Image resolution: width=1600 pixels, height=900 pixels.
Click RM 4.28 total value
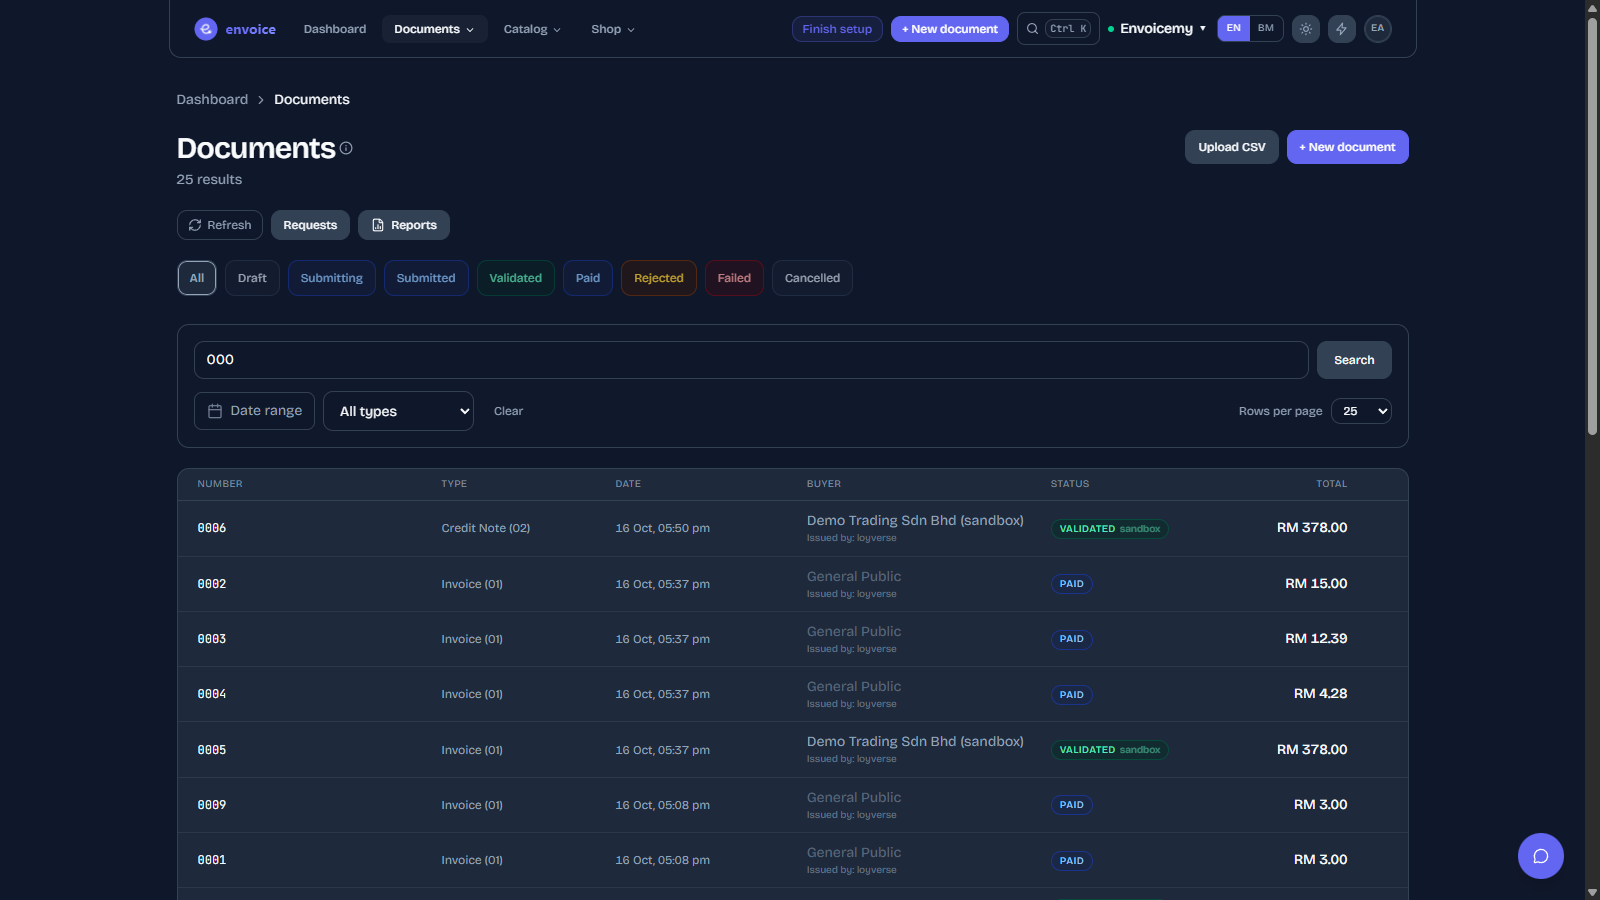click(1320, 694)
